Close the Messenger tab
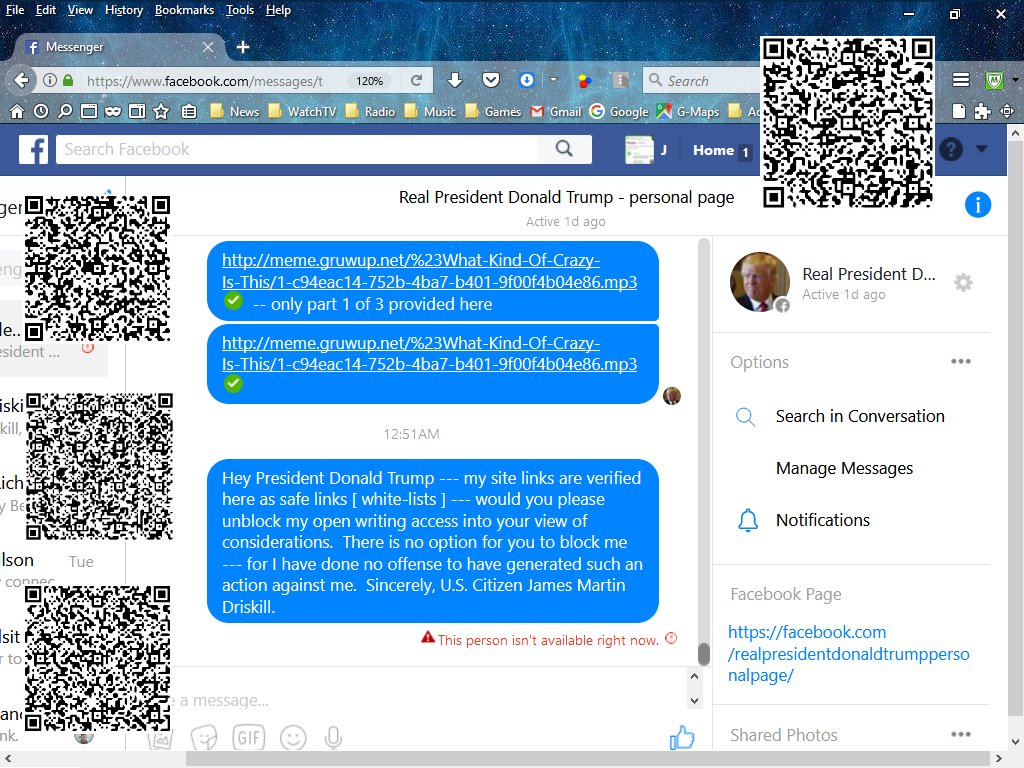1024x768 pixels. coord(208,47)
